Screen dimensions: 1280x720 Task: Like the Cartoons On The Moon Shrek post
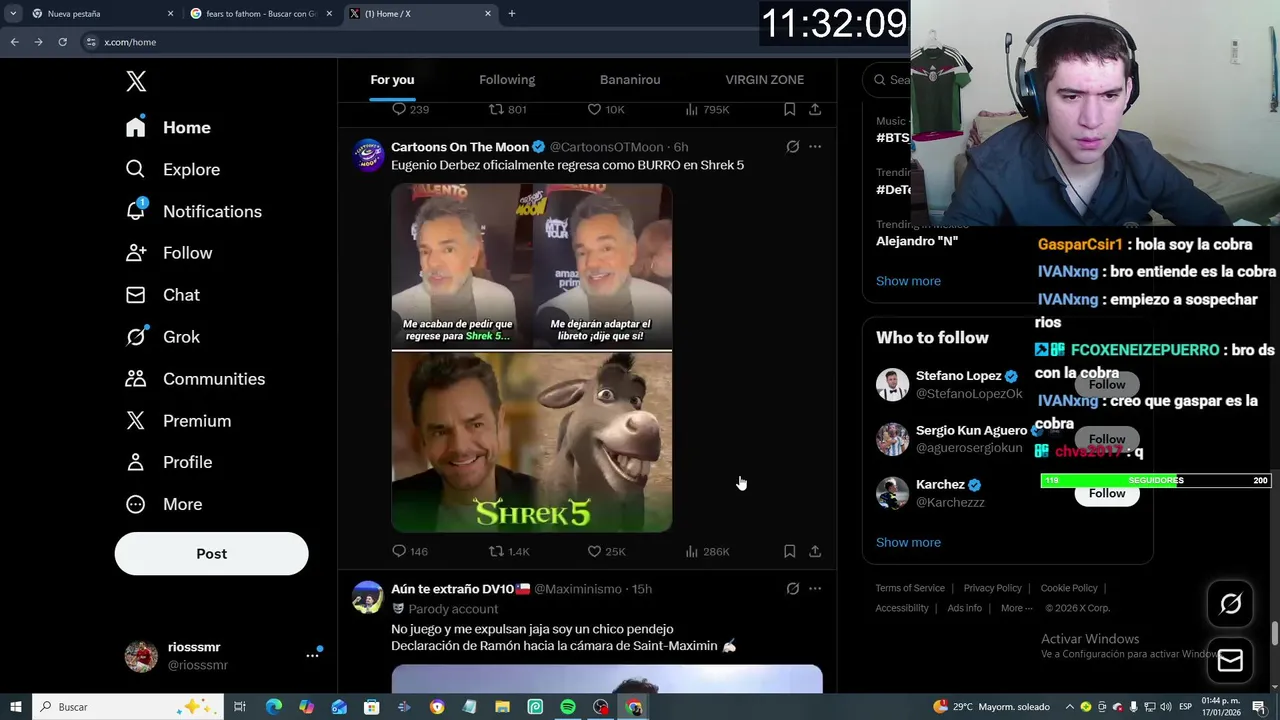(x=605, y=551)
